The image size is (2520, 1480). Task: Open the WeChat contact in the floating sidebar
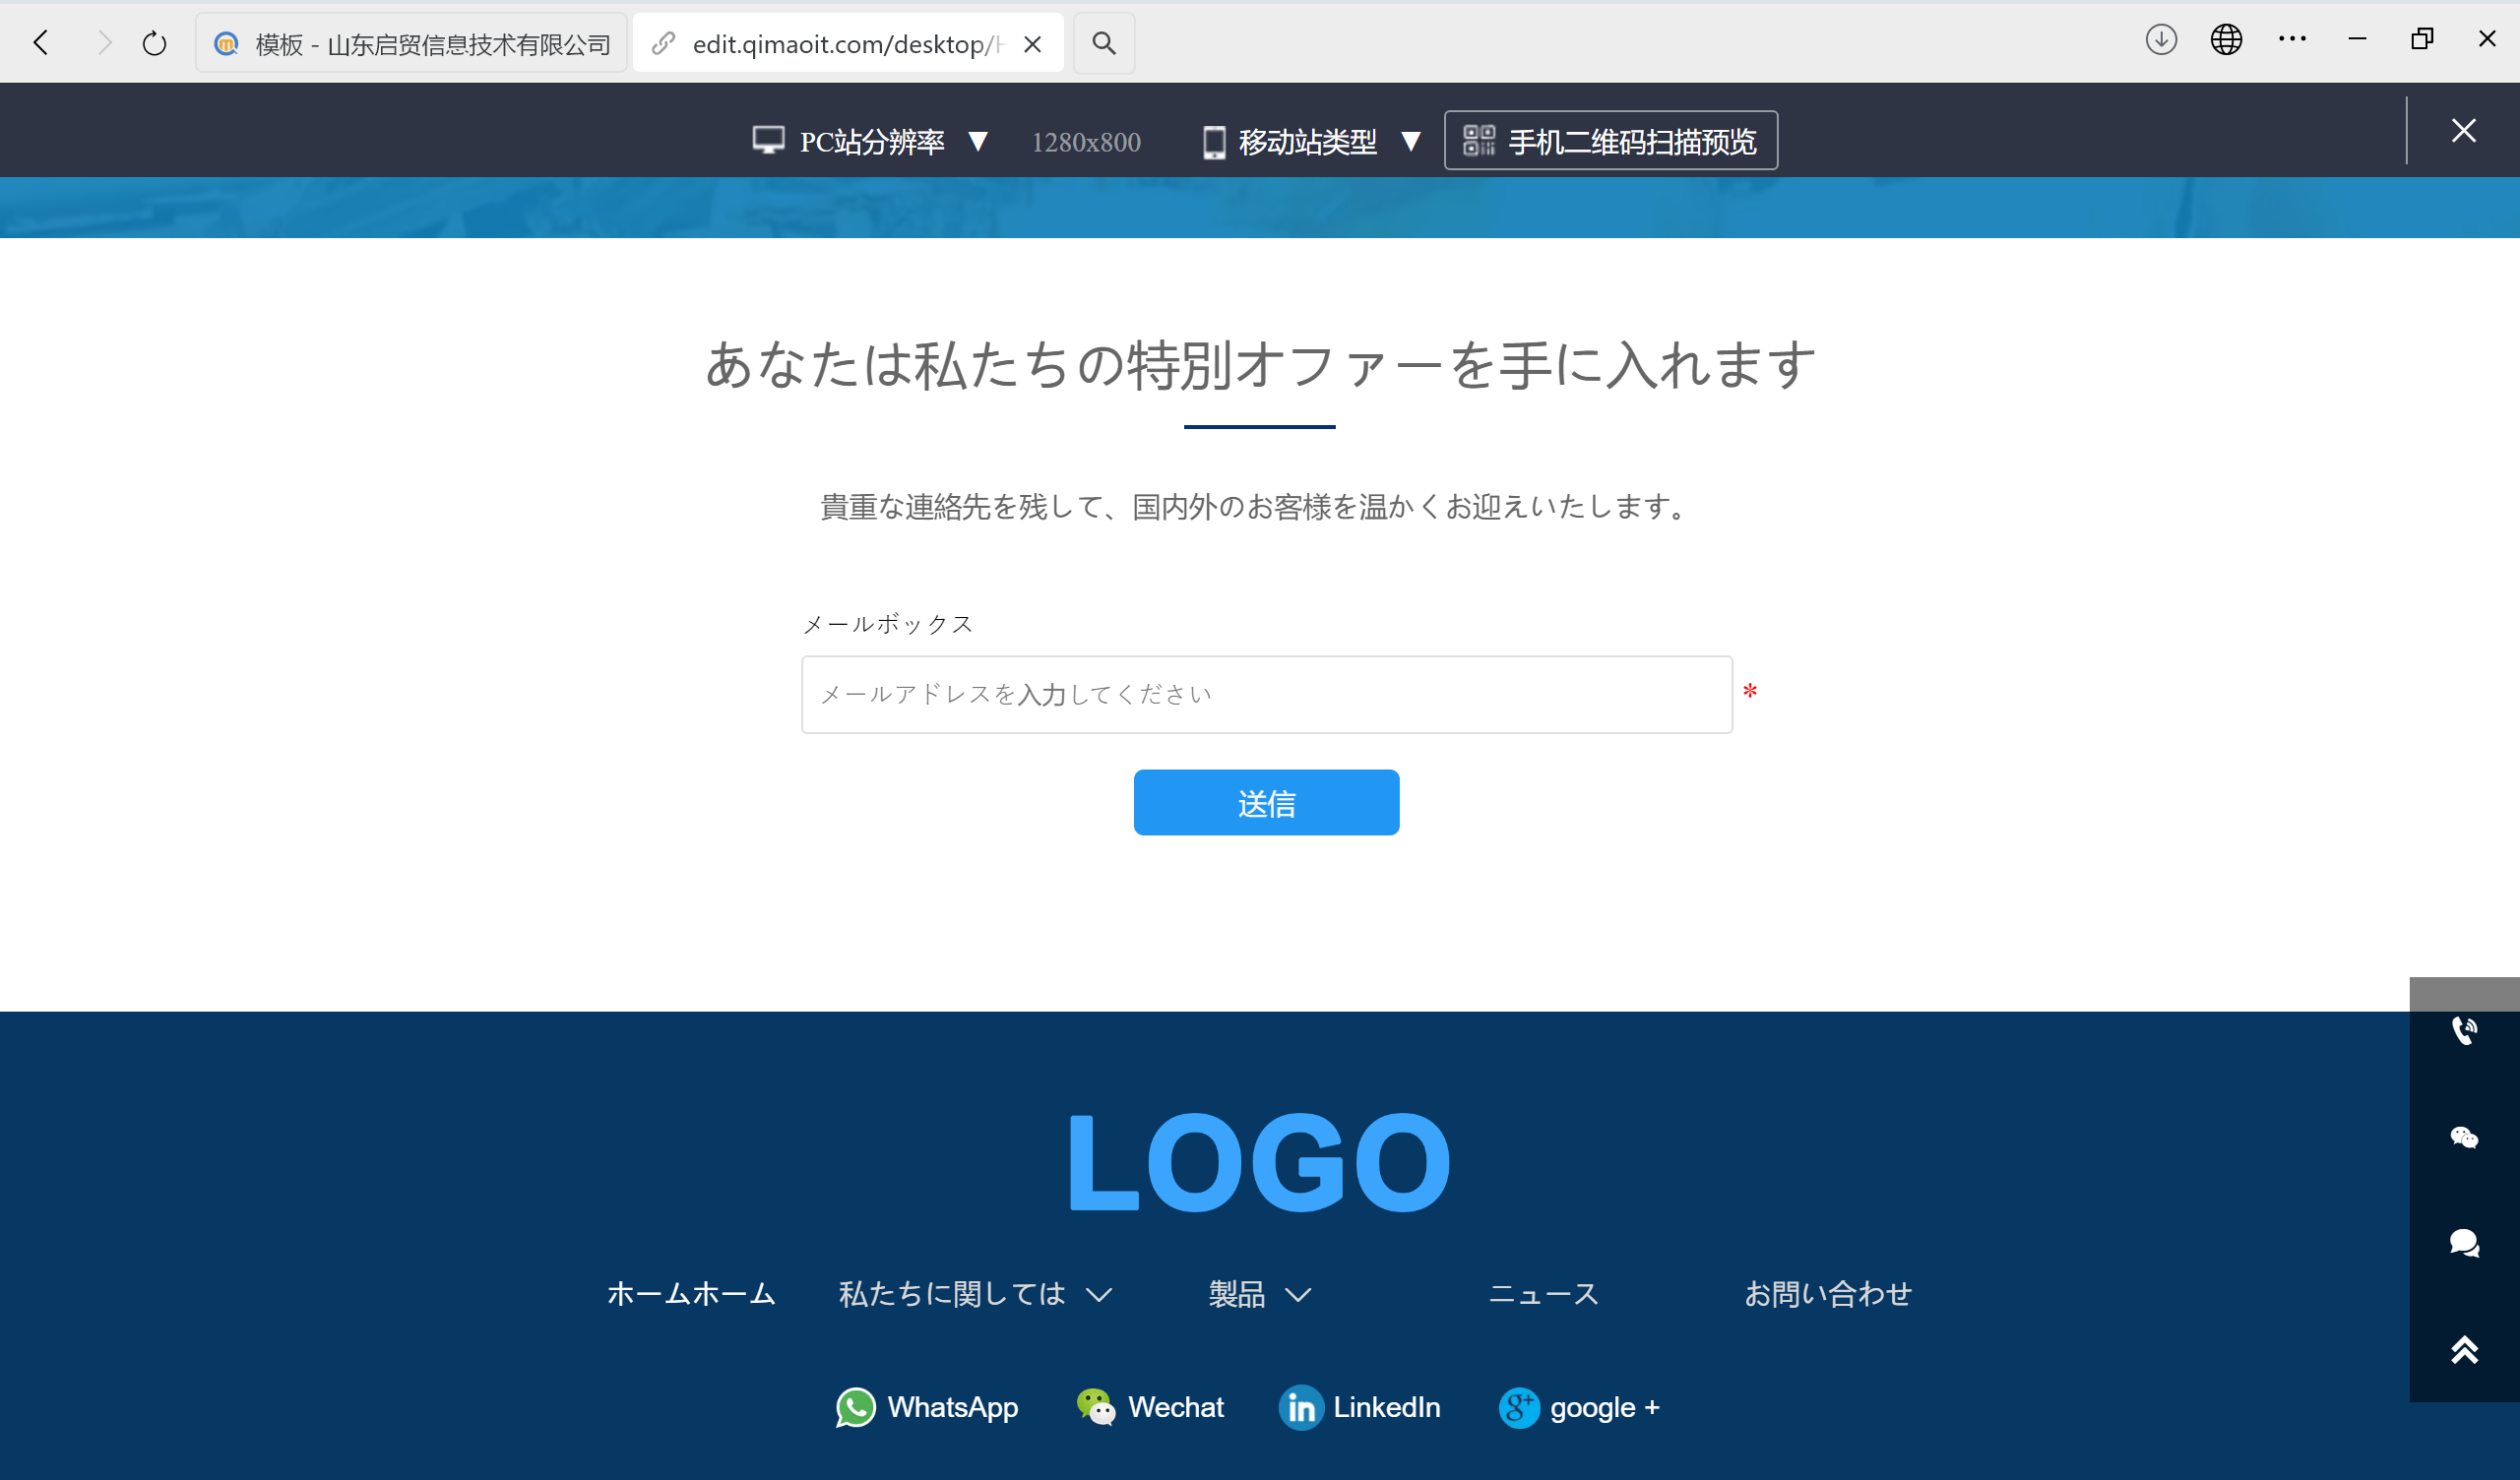(x=2465, y=1137)
